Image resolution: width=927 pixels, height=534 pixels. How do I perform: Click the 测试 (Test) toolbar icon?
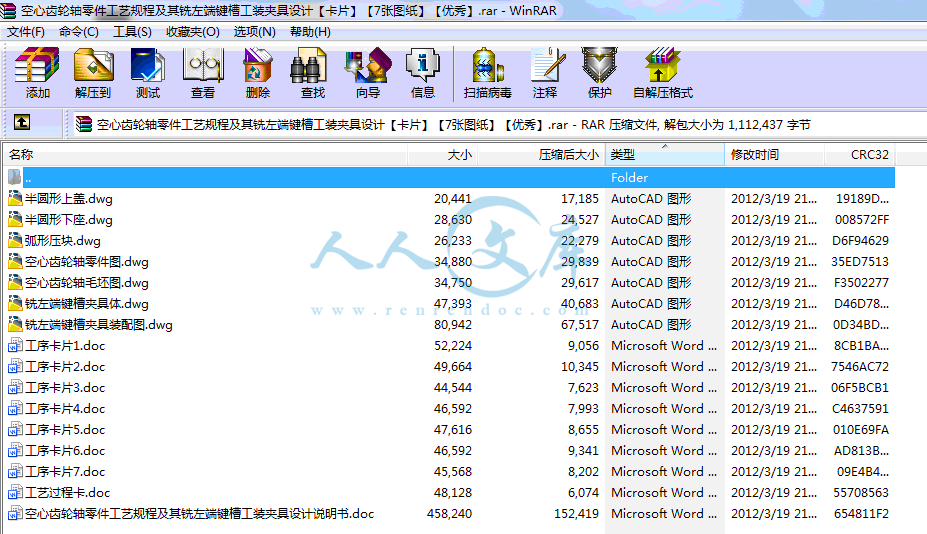click(x=148, y=65)
